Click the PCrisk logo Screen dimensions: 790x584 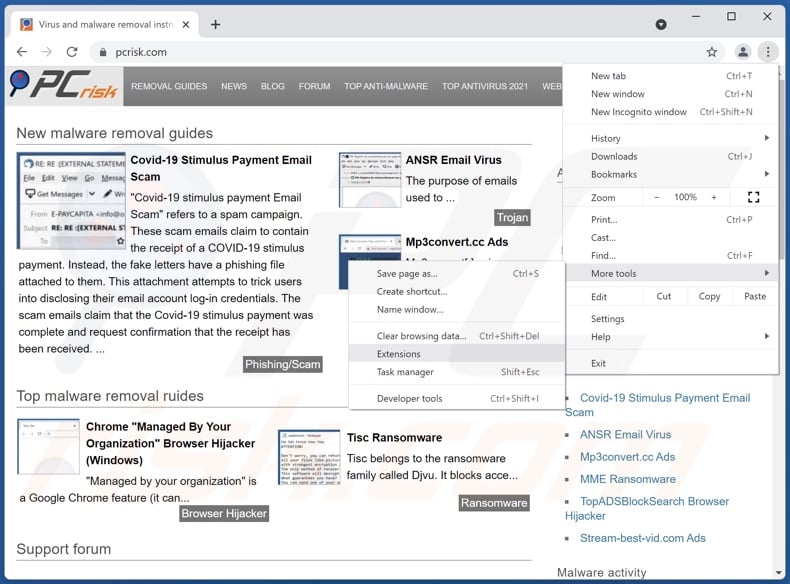64,87
